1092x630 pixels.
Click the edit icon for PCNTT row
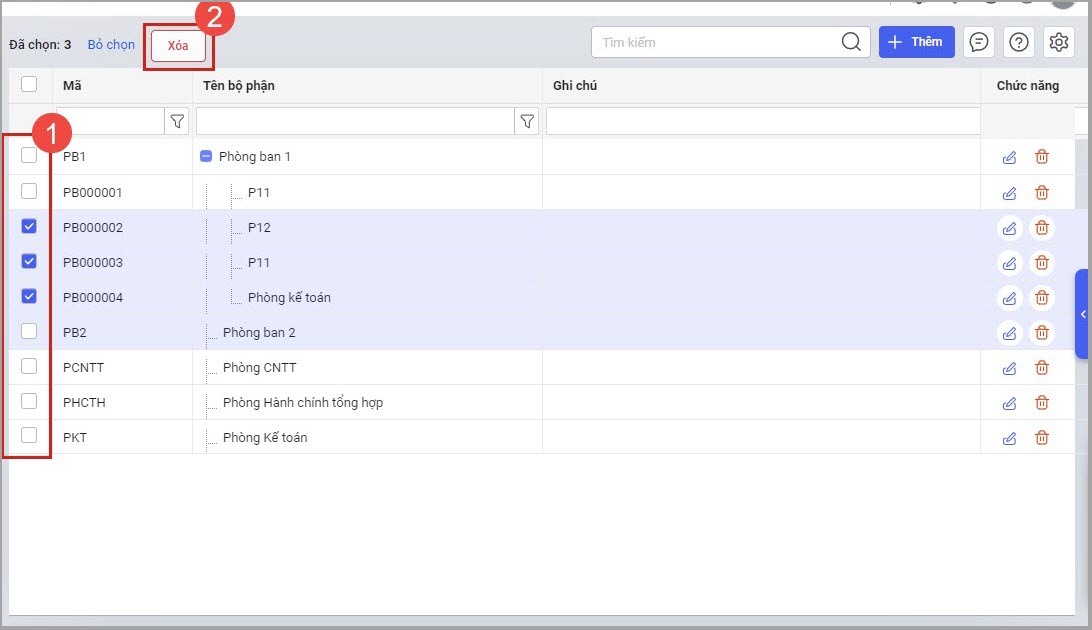click(1009, 368)
